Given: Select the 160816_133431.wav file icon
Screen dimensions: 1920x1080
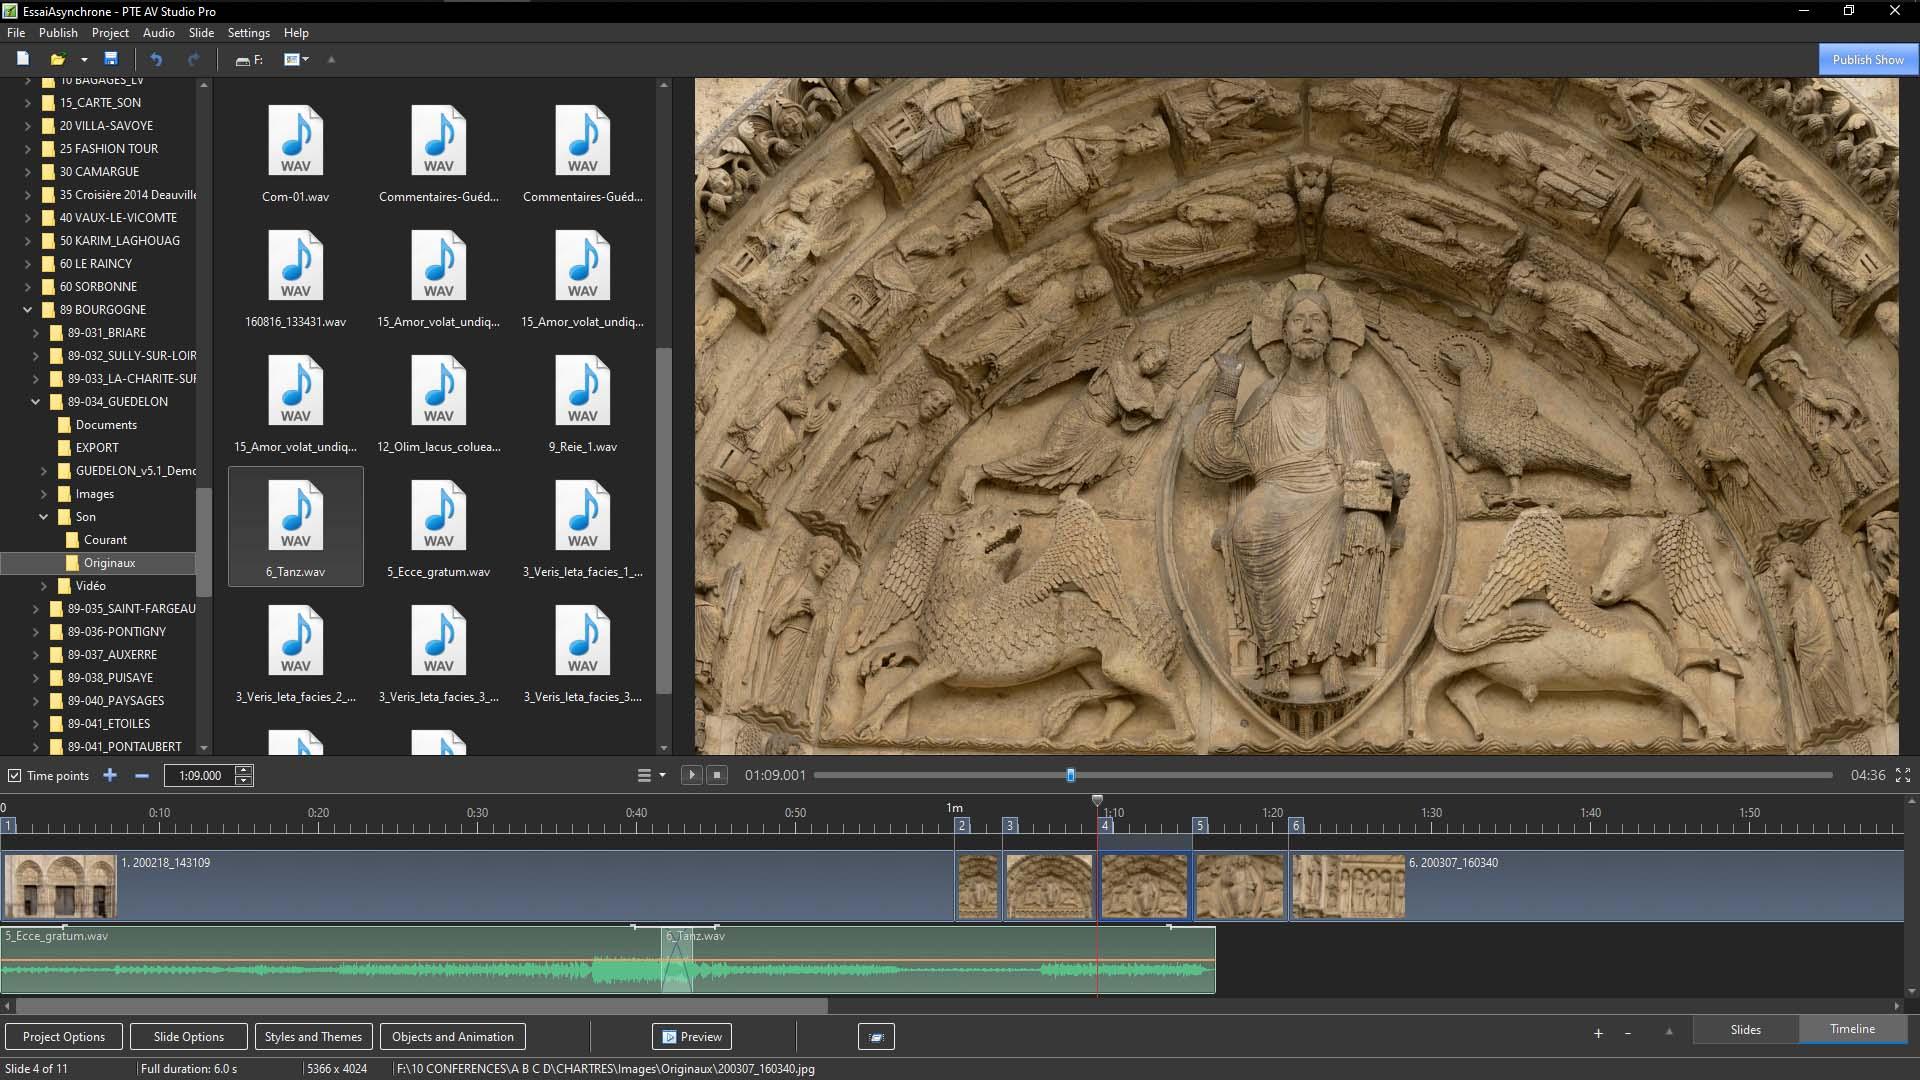Looking at the screenshot, I should point(296,266).
